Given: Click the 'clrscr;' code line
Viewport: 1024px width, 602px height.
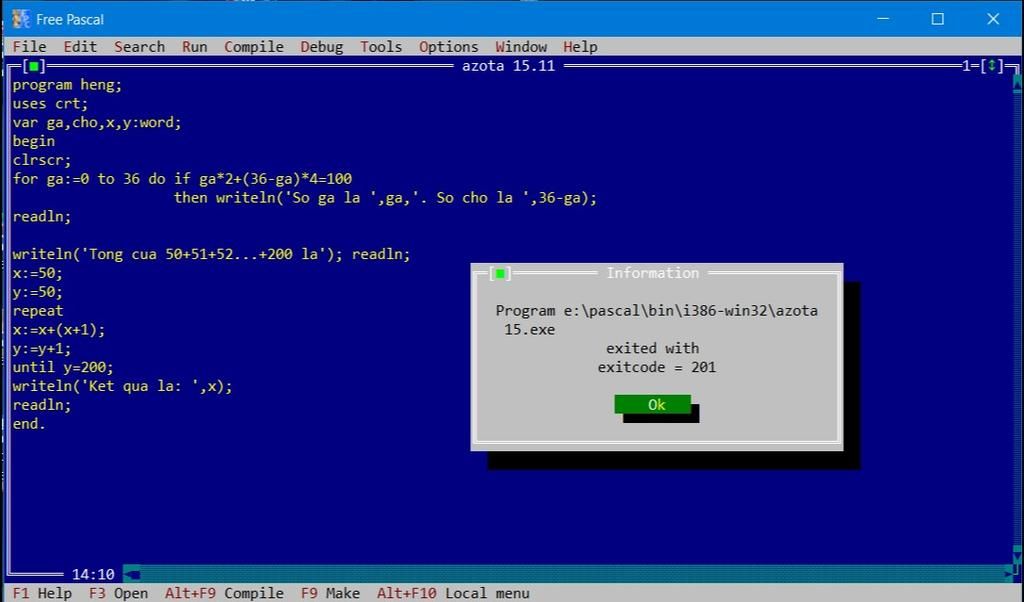Looking at the screenshot, I should [42, 160].
